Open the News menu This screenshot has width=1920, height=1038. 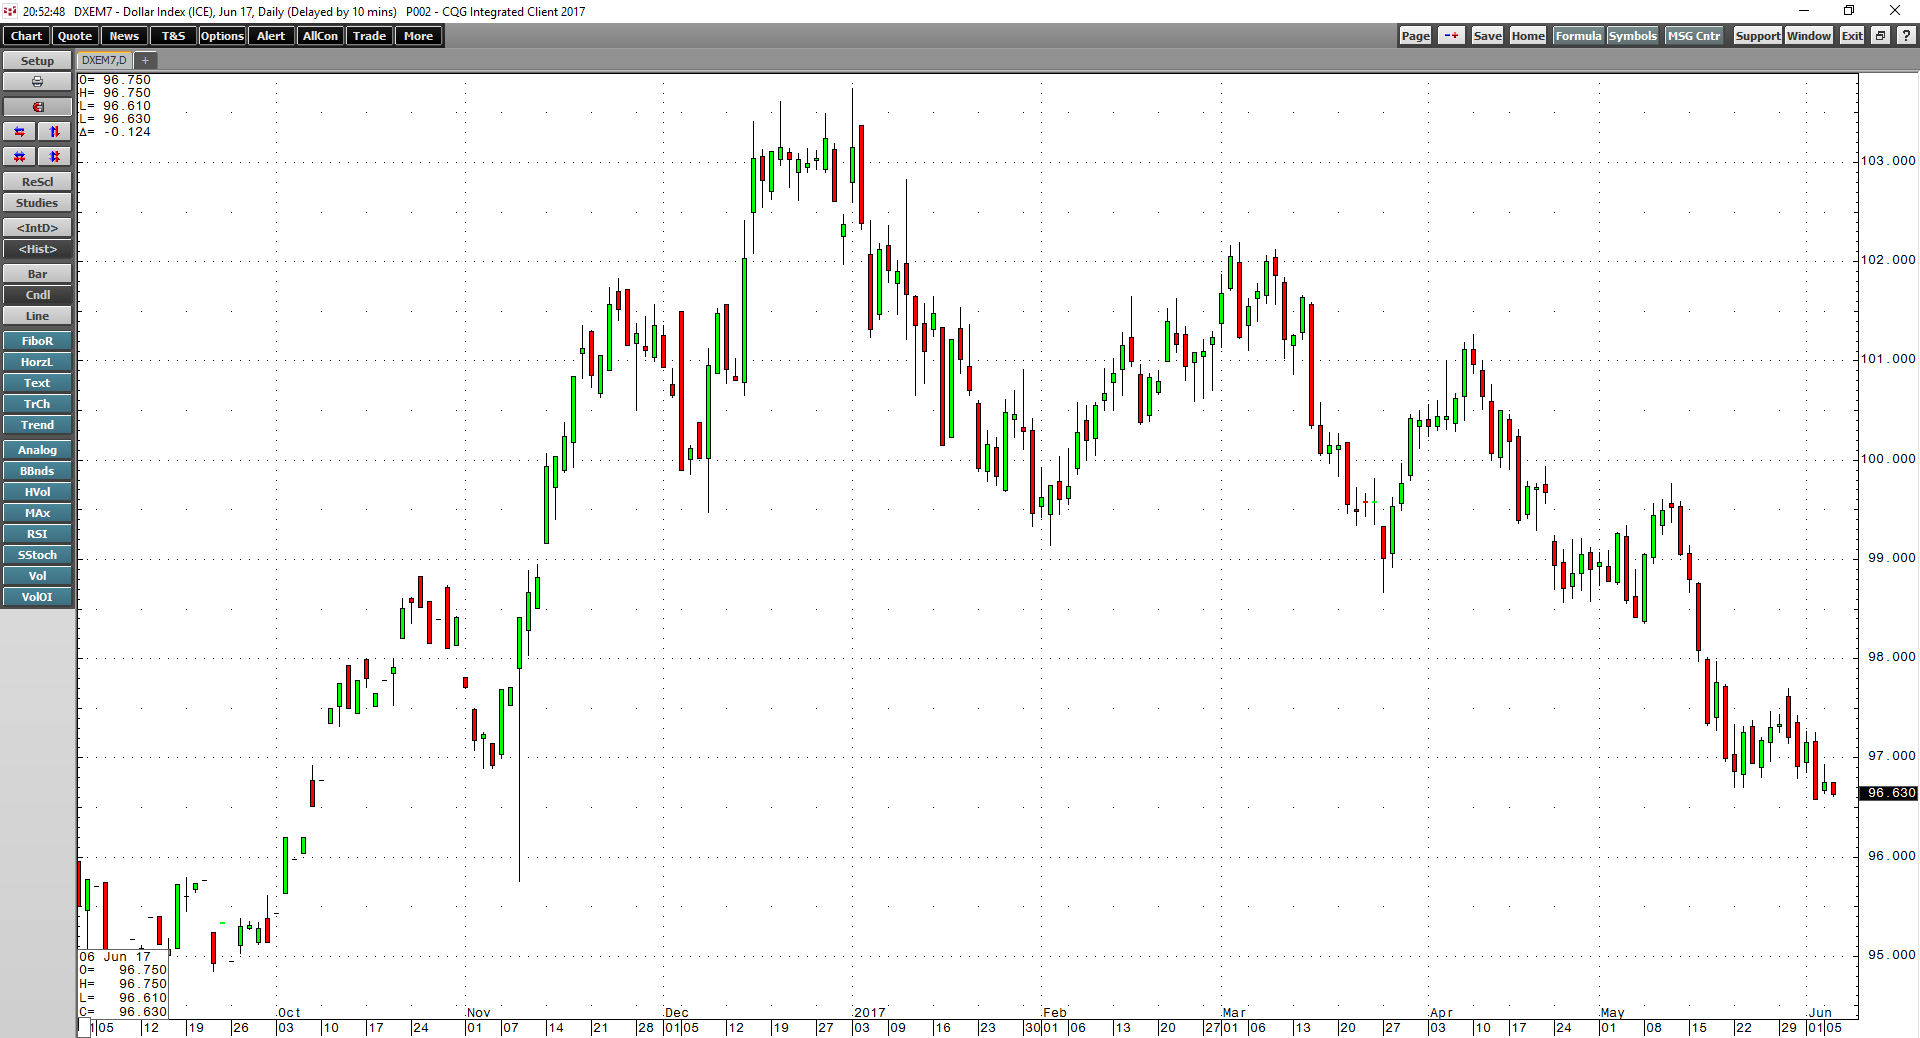coord(124,36)
